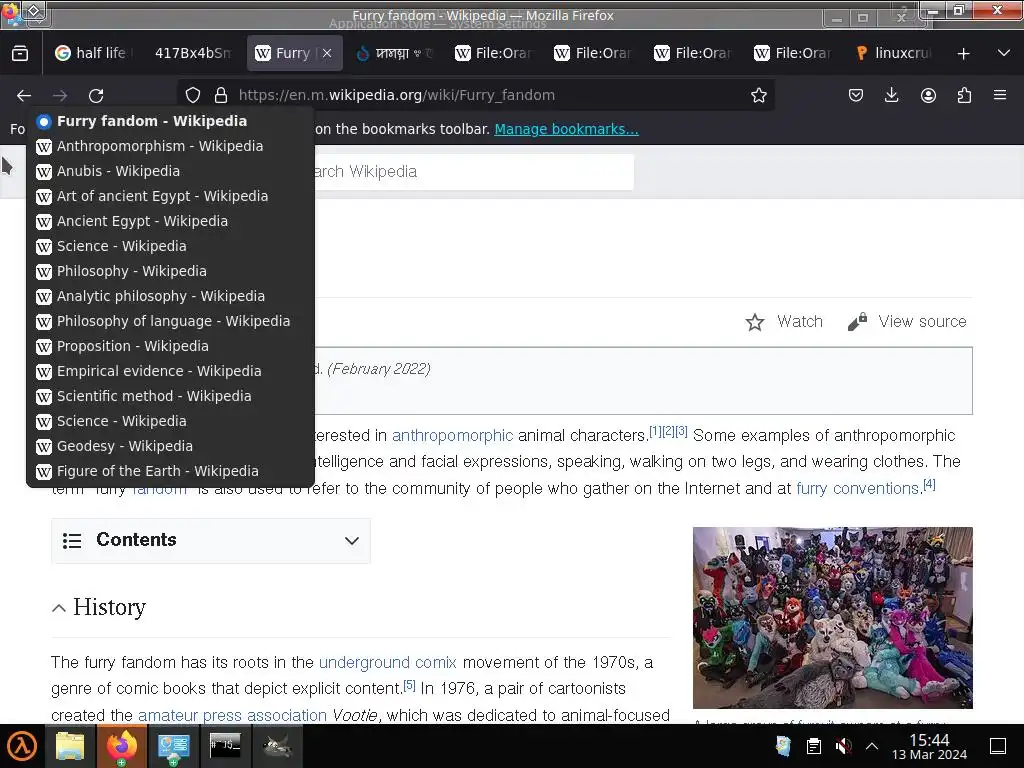The height and width of the screenshot is (768, 1024).
Task: Click the clock showing 15:44
Action: [x=929, y=746]
